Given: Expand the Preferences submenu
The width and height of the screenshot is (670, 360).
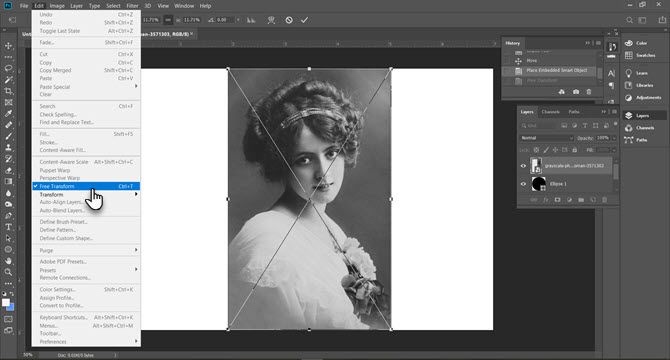Looking at the screenshot, I should (x=86, y=342).
